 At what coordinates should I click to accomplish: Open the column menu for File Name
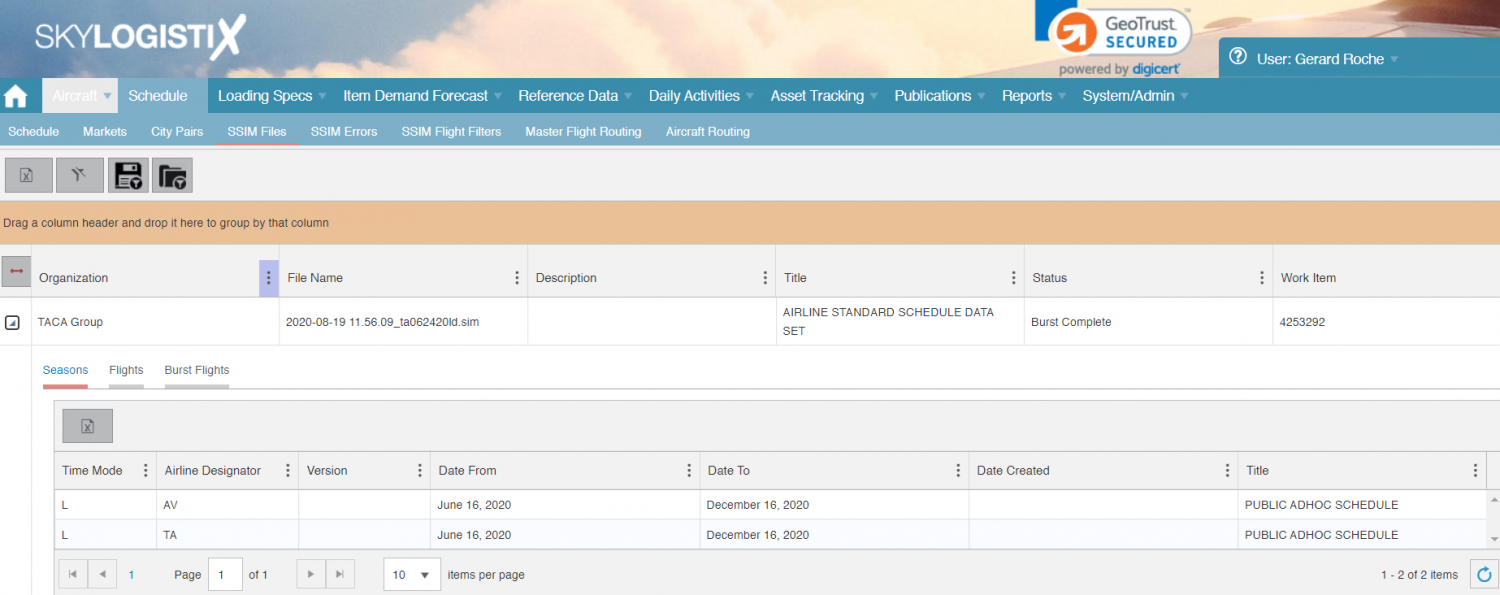coord(516,277)
